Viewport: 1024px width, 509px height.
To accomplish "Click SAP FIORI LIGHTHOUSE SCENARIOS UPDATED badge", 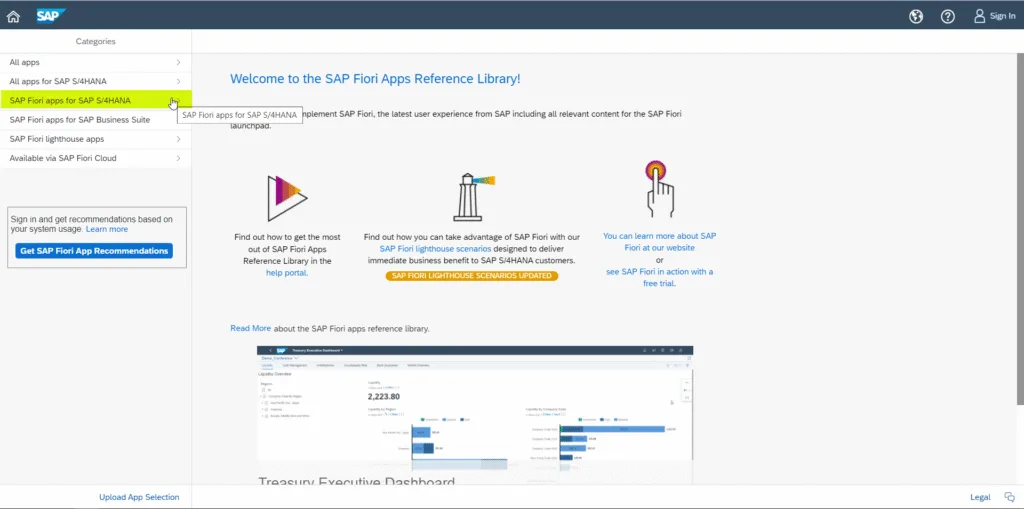I will pyautogui.click(x=472, y=276).
